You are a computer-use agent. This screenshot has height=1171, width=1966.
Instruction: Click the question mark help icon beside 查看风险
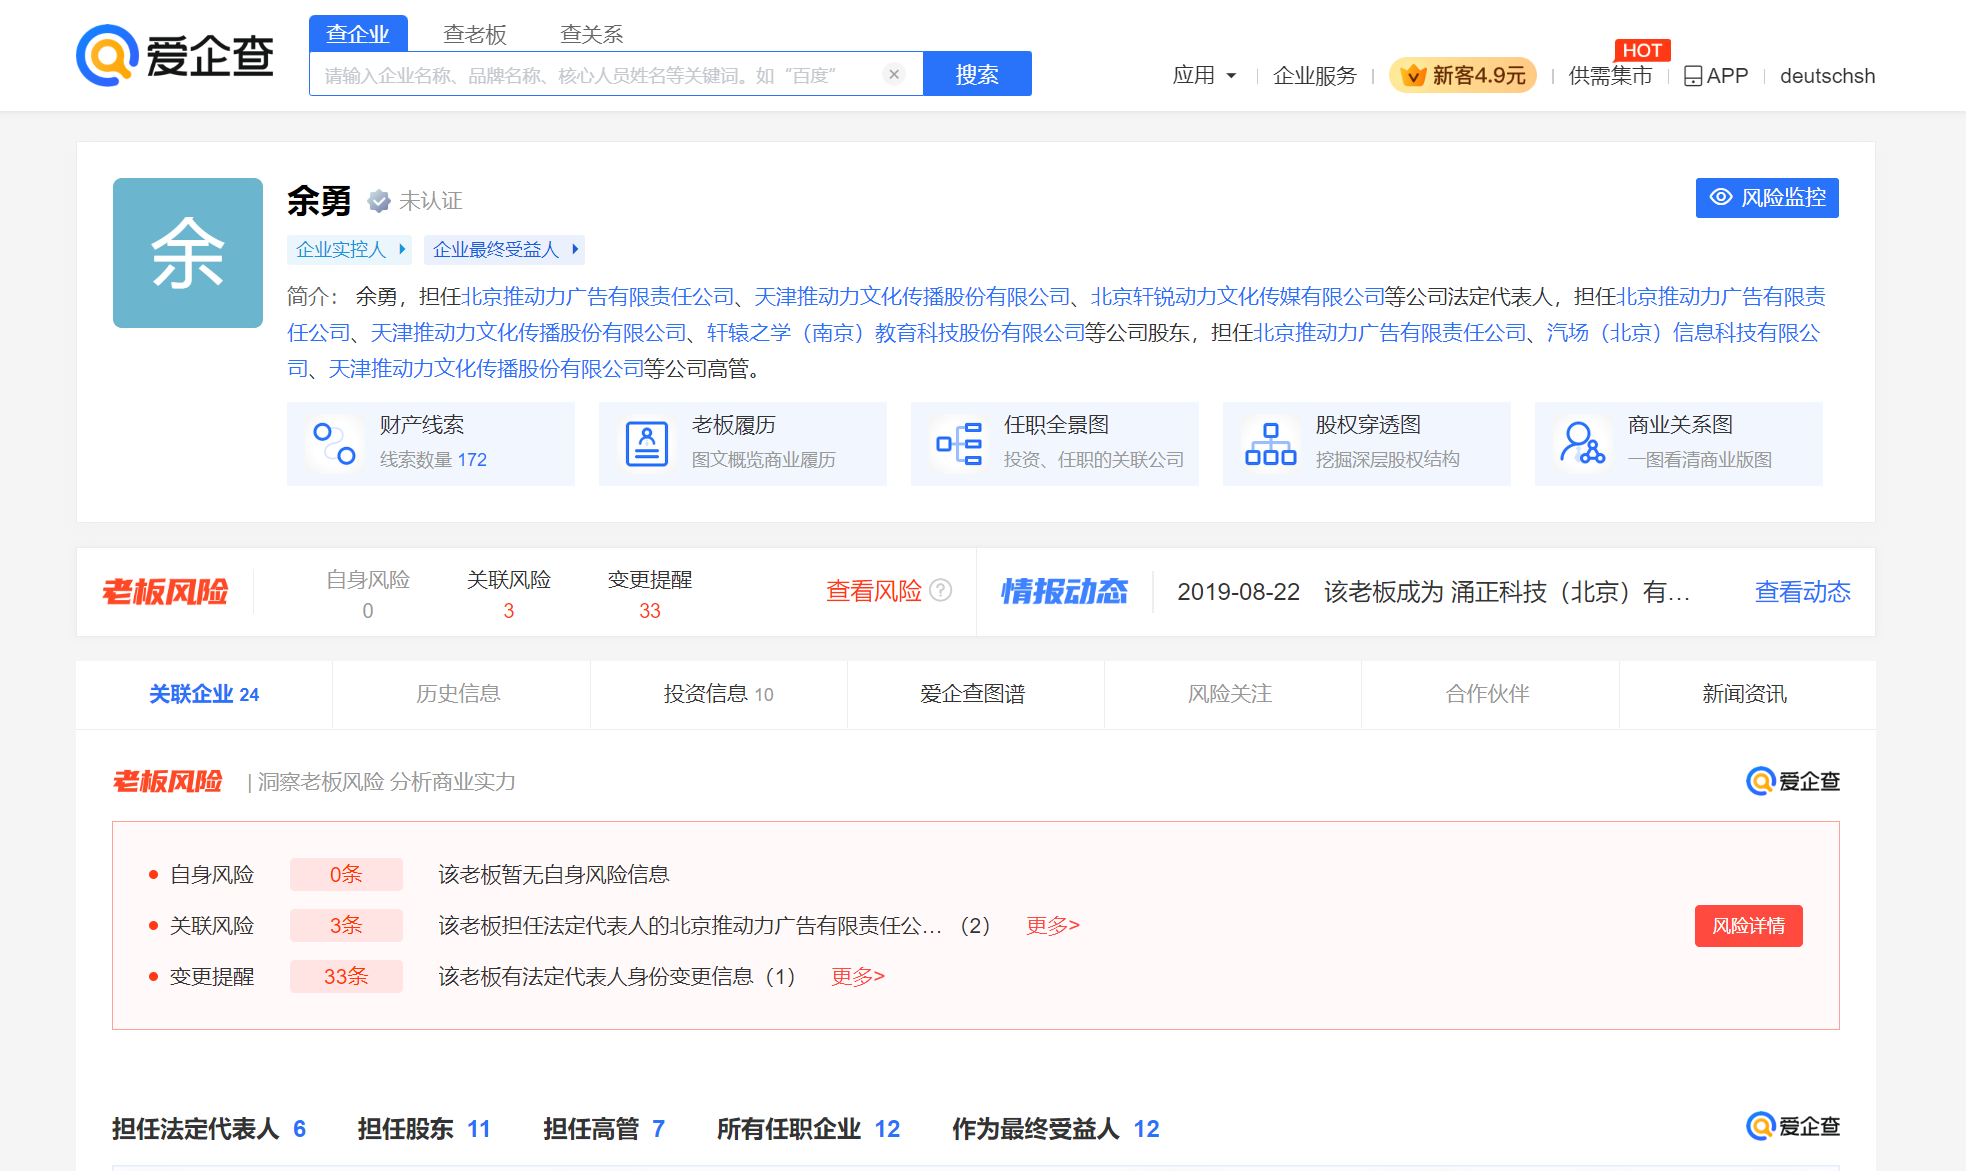(x=941, y=591)
